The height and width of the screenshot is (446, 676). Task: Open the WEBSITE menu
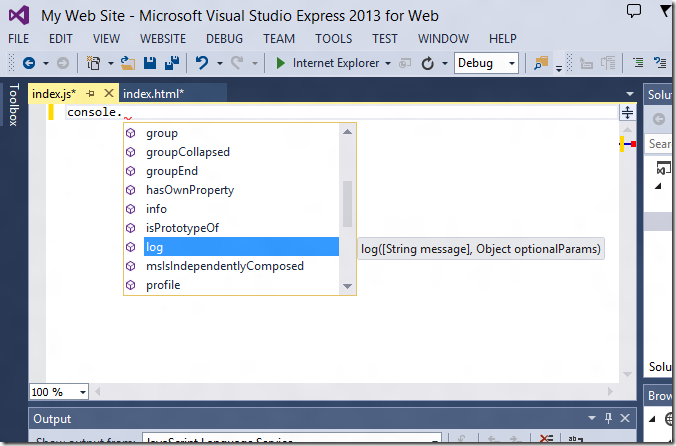coord(162,38)
